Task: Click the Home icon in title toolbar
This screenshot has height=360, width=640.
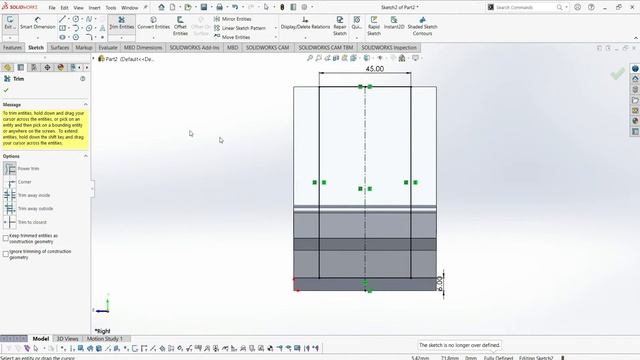Action: coord(162,7)
